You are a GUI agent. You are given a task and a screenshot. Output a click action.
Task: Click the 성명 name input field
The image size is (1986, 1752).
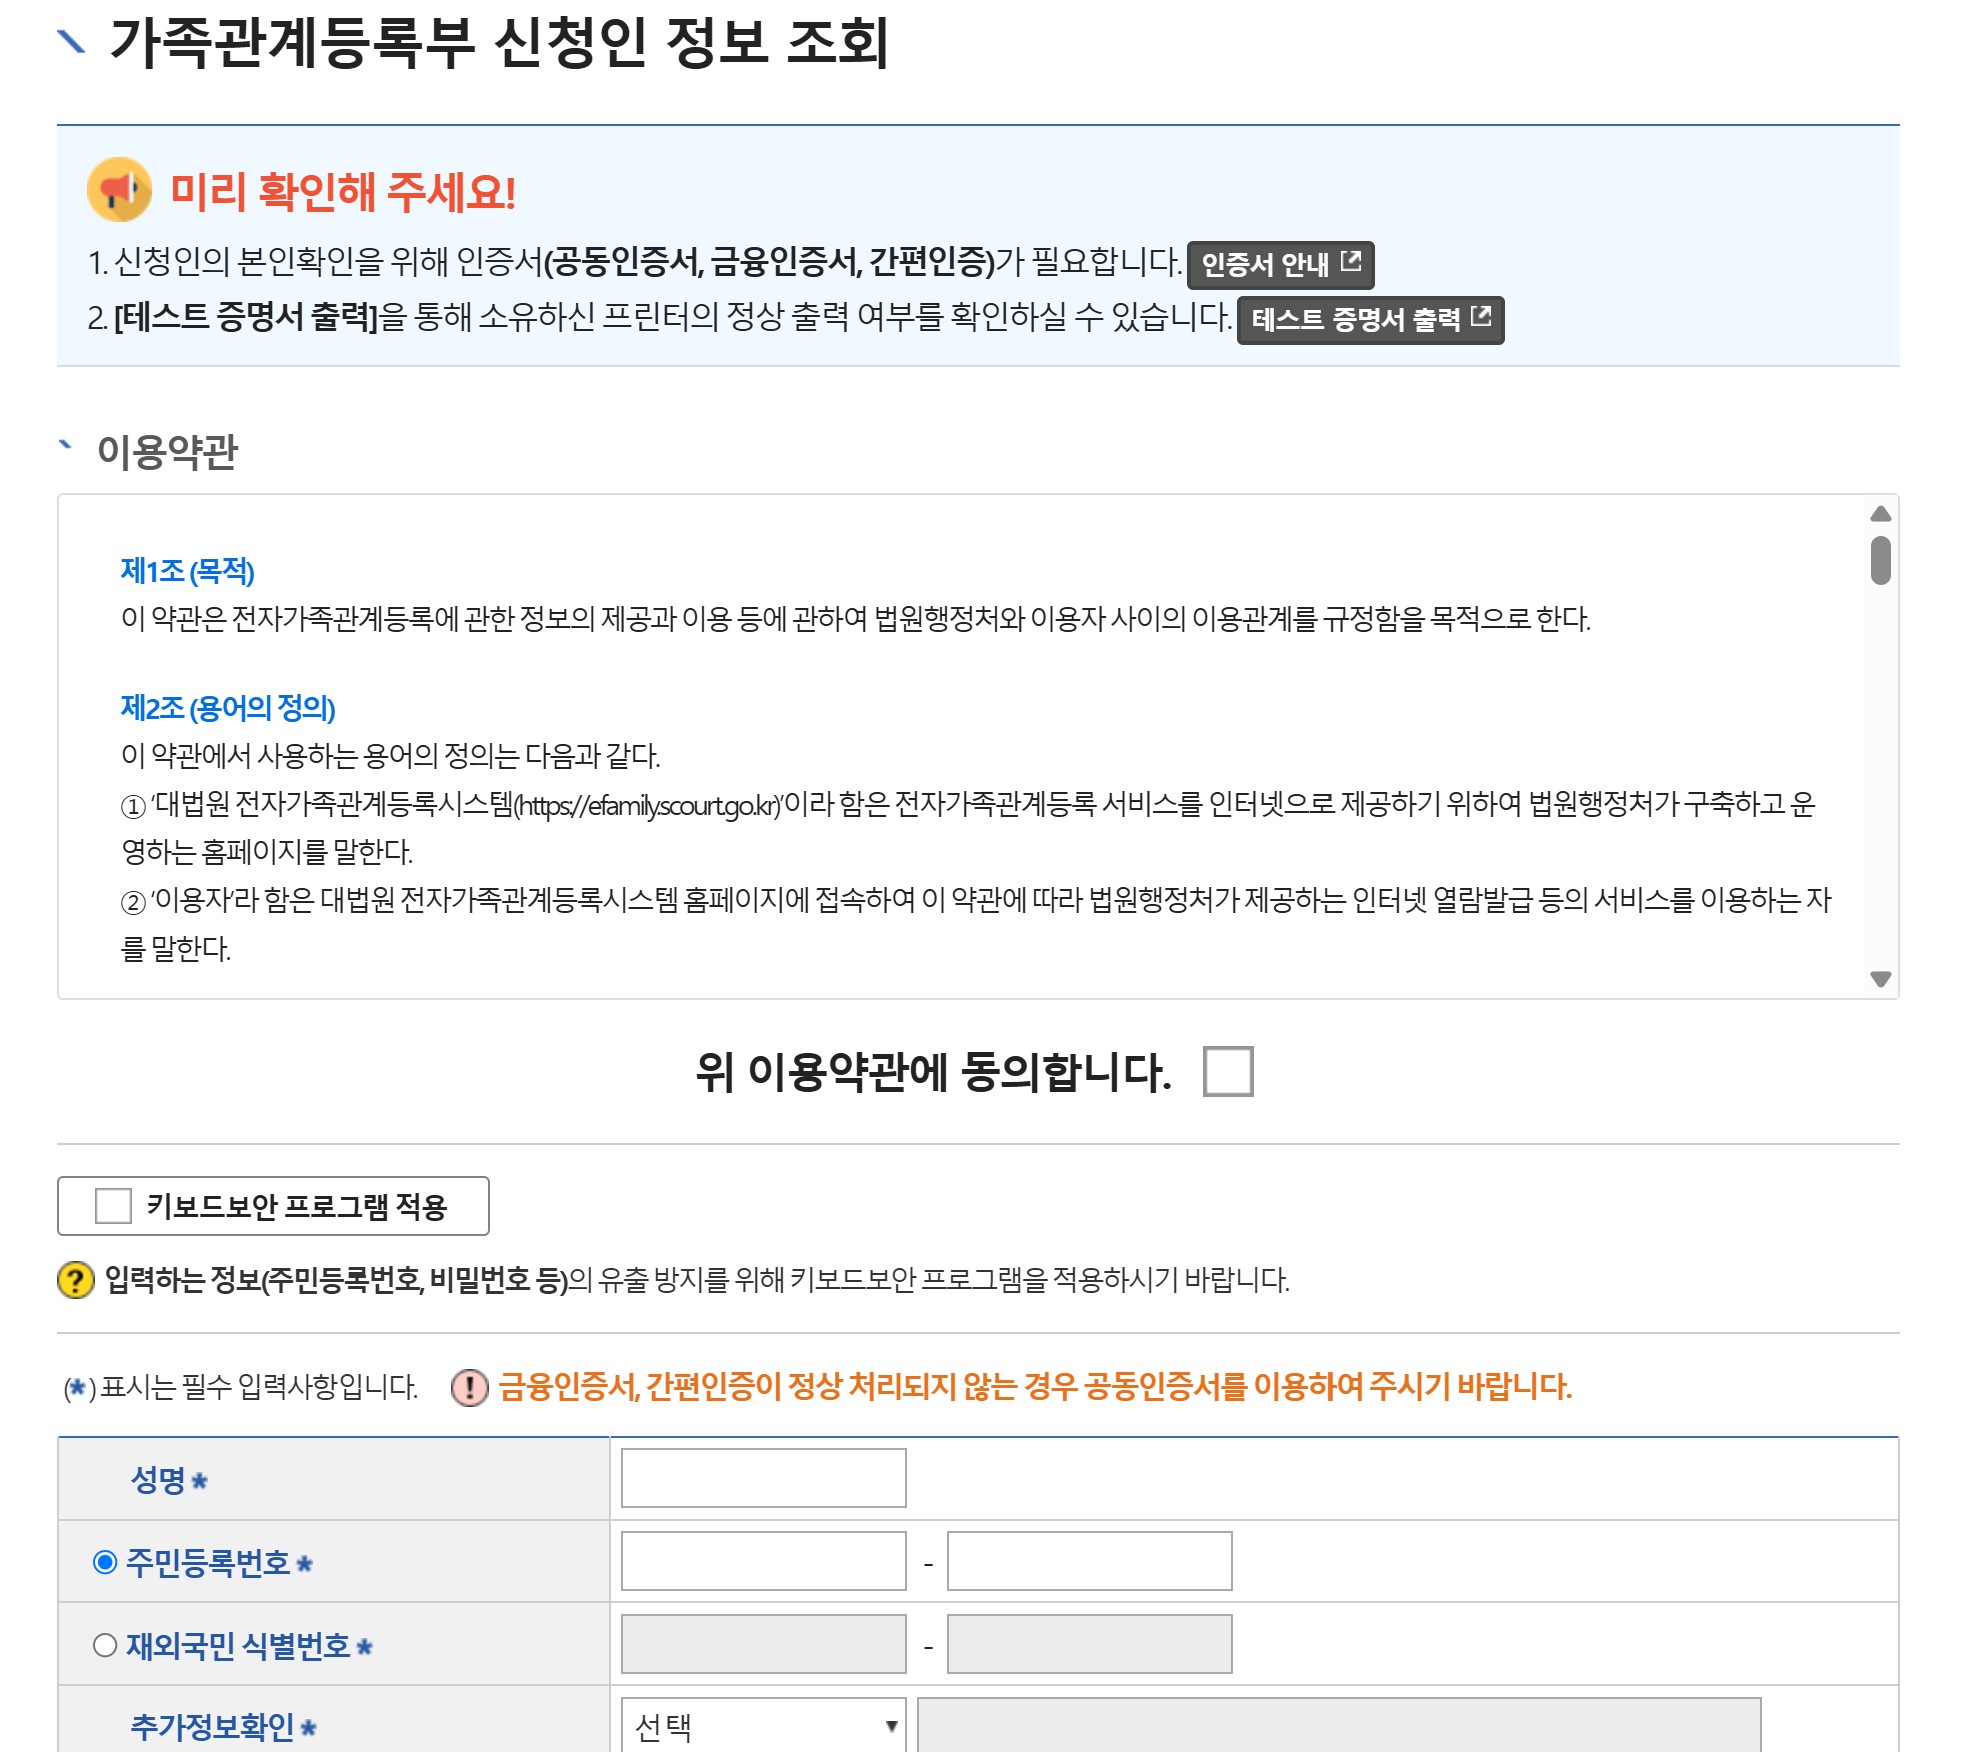pyautogui.click(x=762, y=1478)
